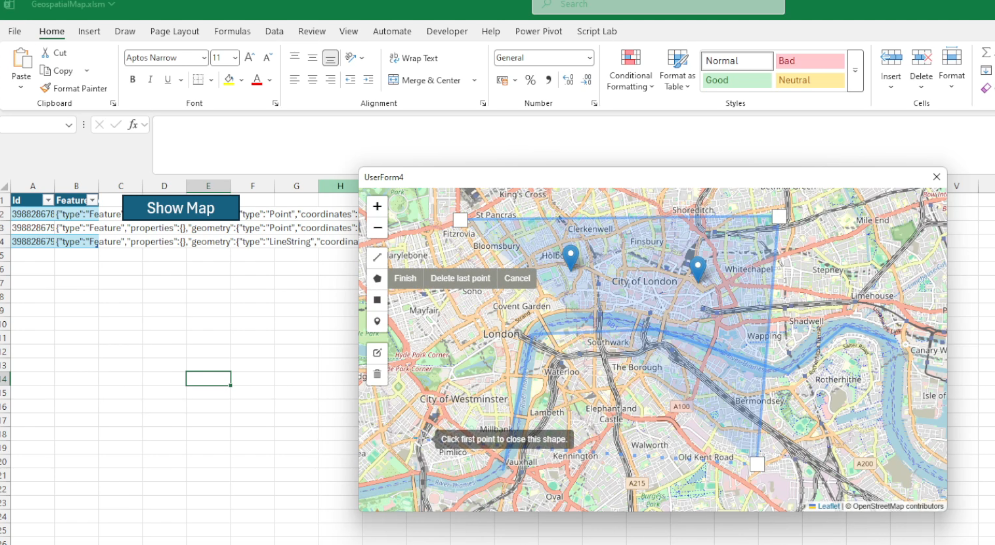The width and height of the screenshot is (995, 545).
Task: Apply the green Good cell style
Action: click(x=736, y=80)
